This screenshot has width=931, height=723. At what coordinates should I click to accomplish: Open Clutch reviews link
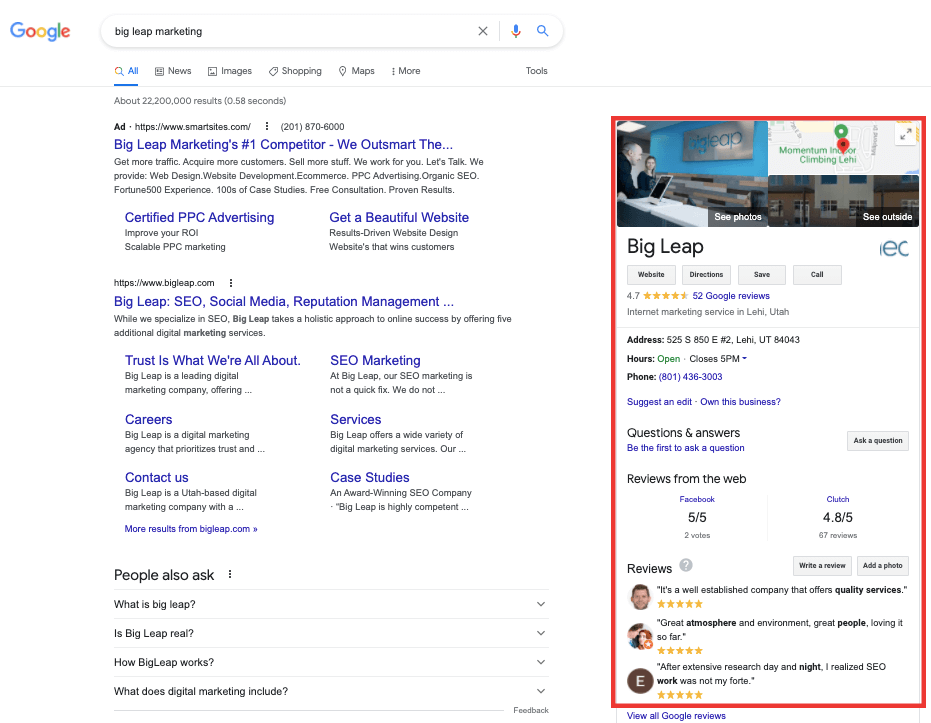pos(837,499)
